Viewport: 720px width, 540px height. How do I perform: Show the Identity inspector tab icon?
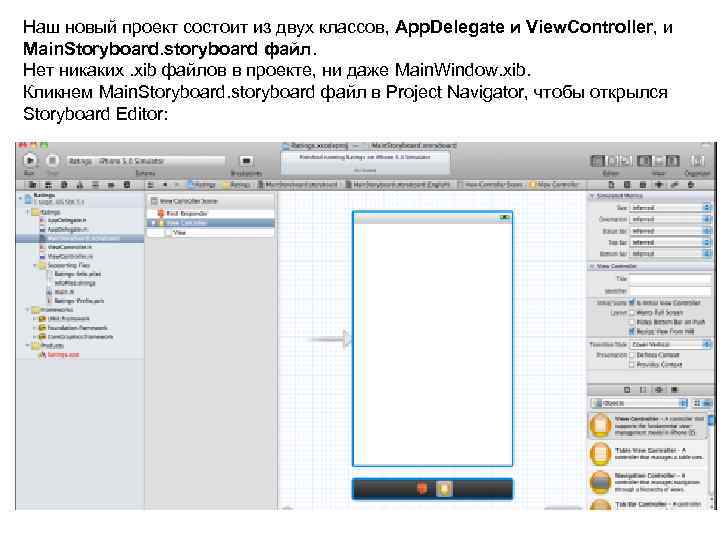pyautogui.click(x=643, y=185)
